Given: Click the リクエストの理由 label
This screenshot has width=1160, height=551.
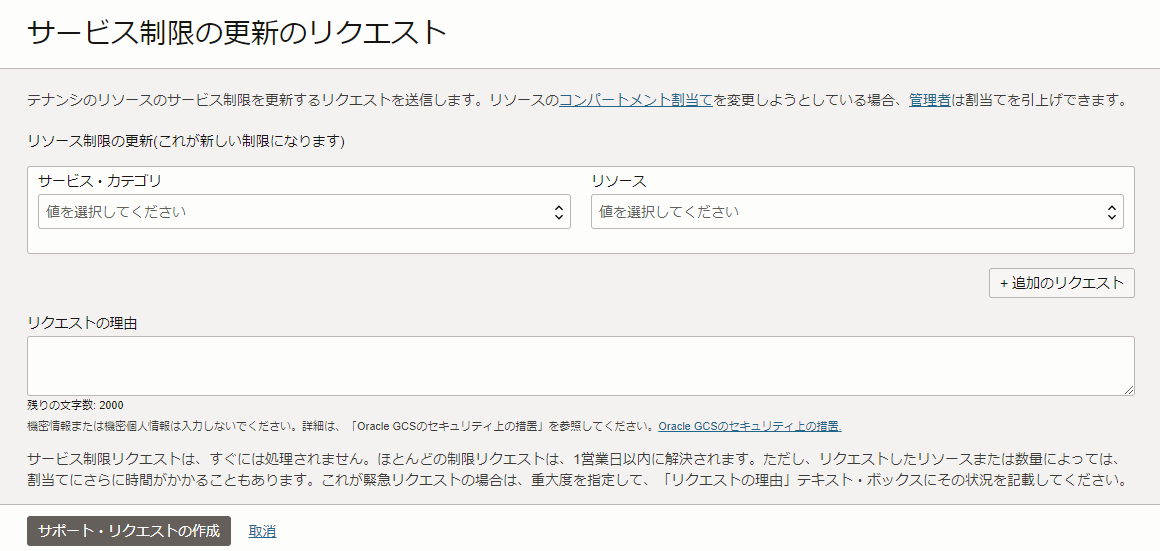Looking at the screenshot, I should [82, 322].
